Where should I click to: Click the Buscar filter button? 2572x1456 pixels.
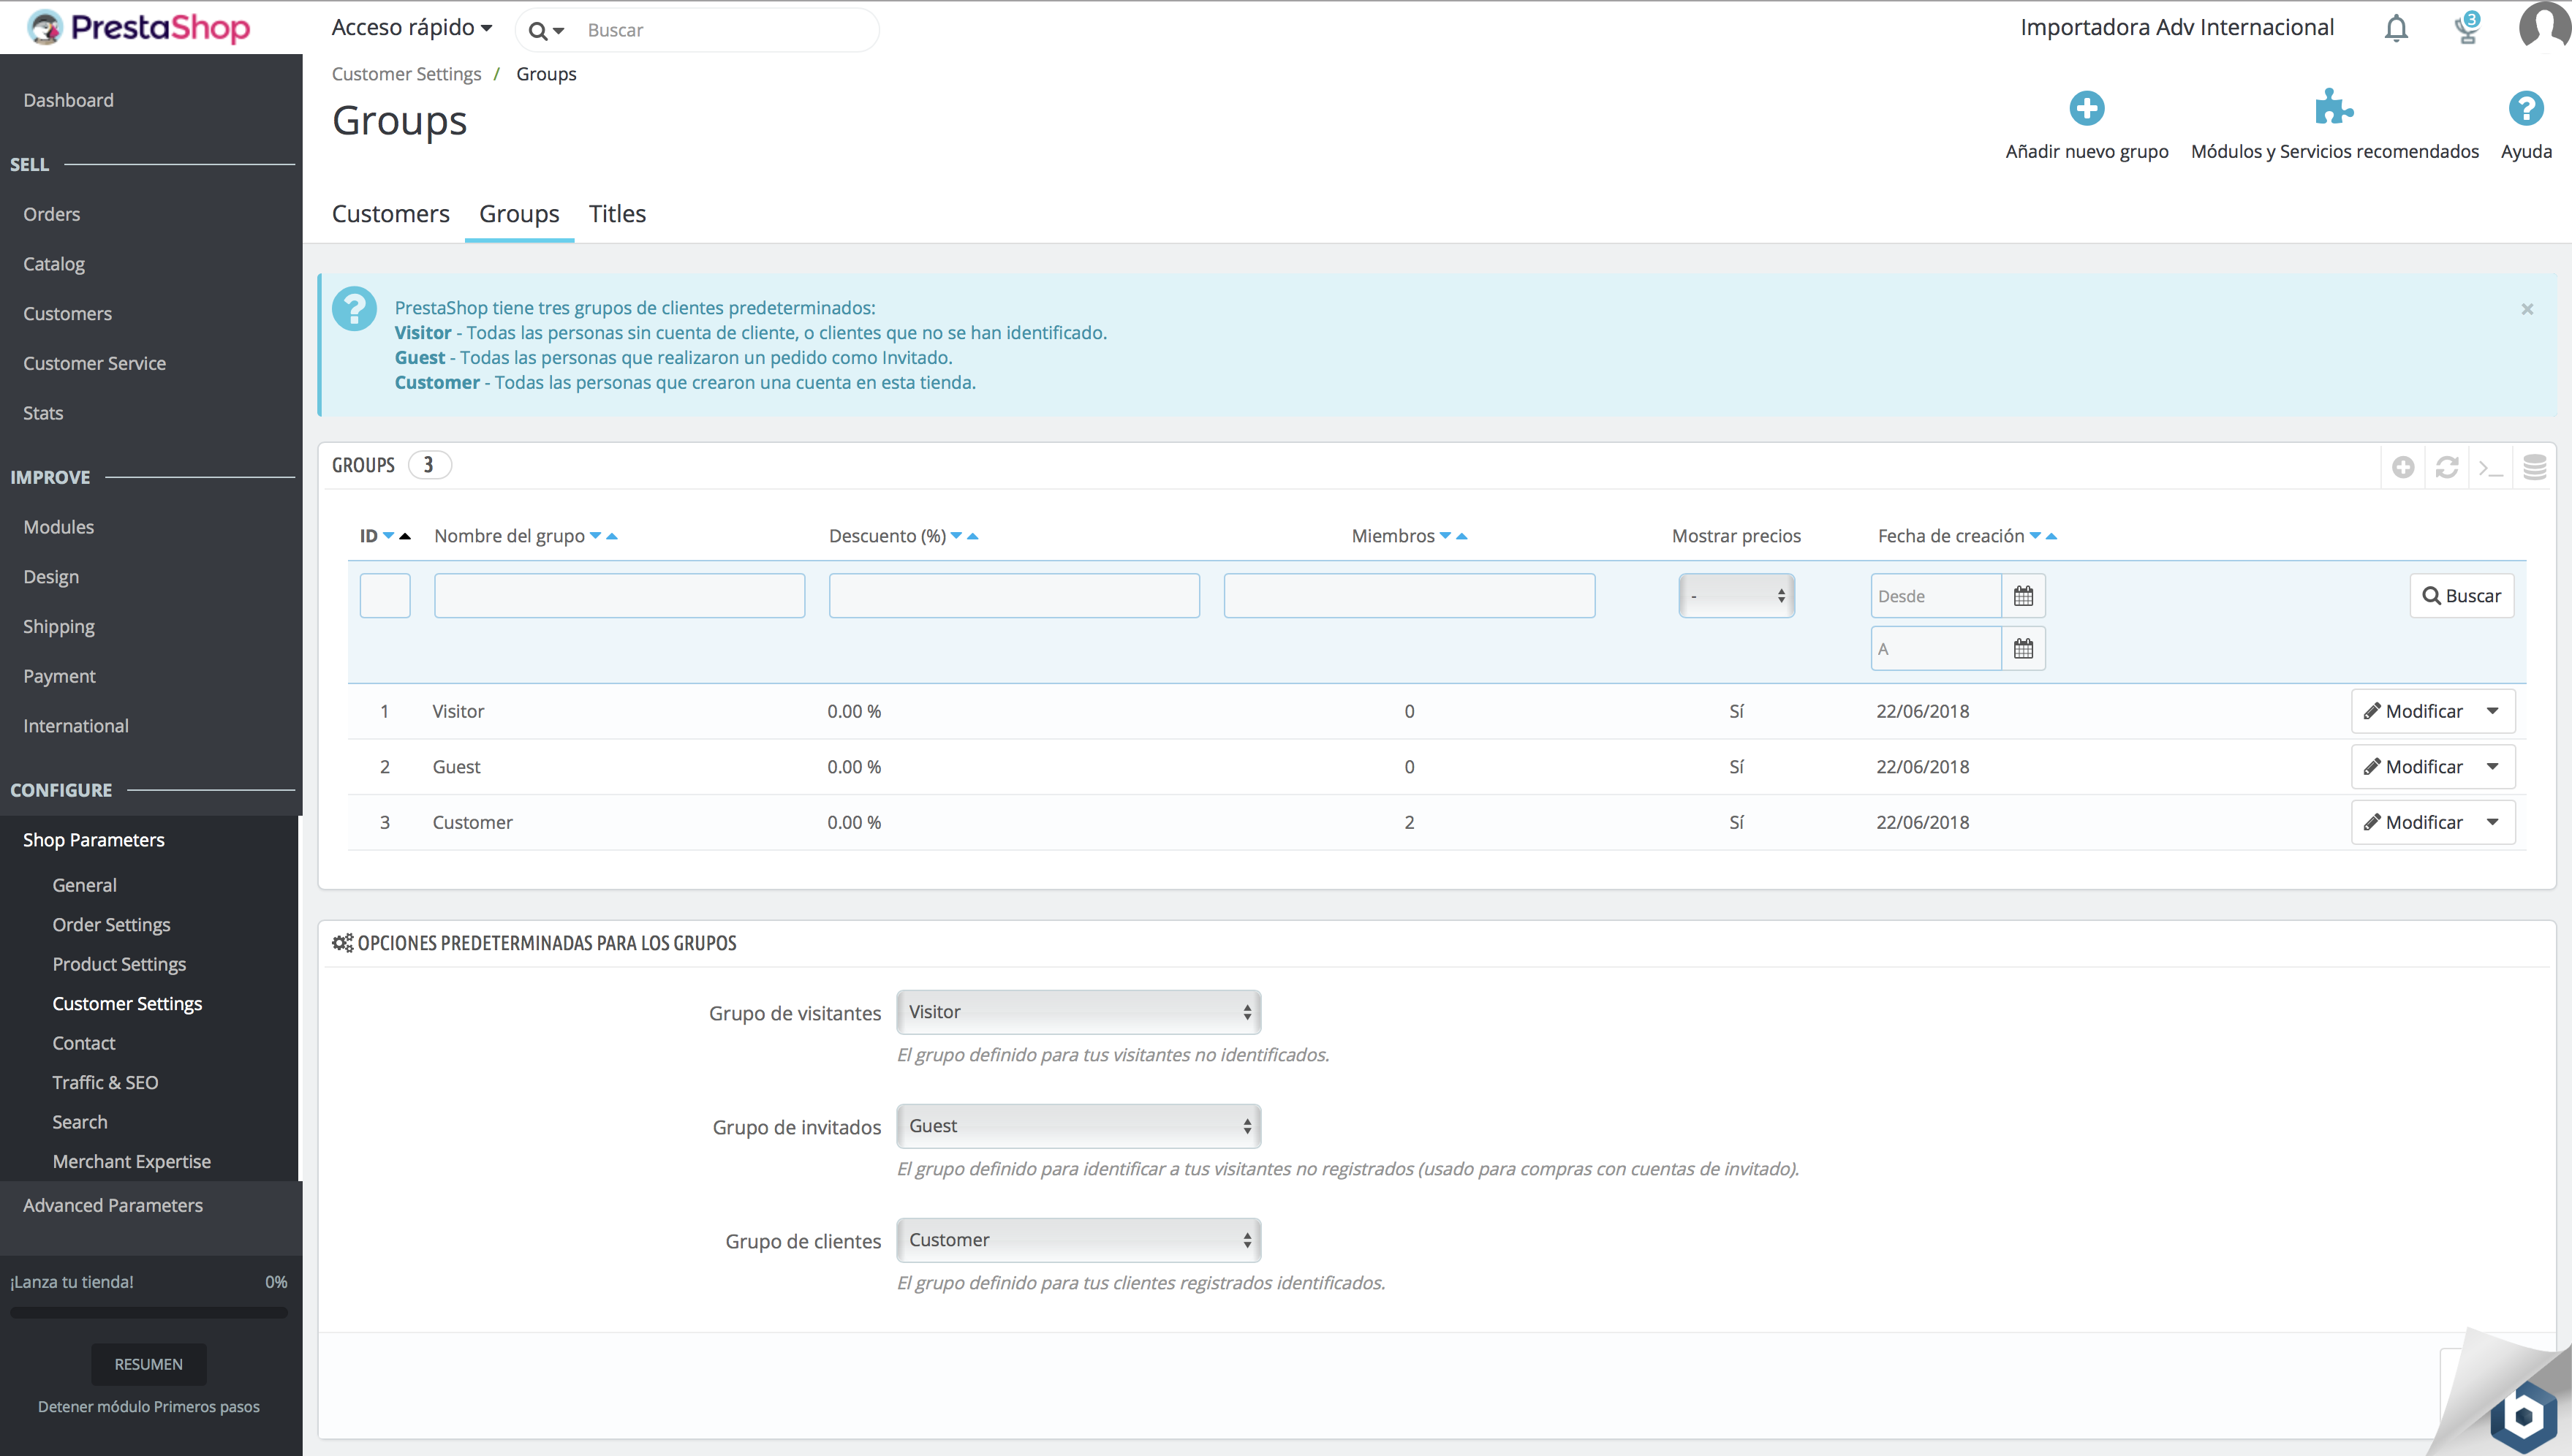[2461, 596]
